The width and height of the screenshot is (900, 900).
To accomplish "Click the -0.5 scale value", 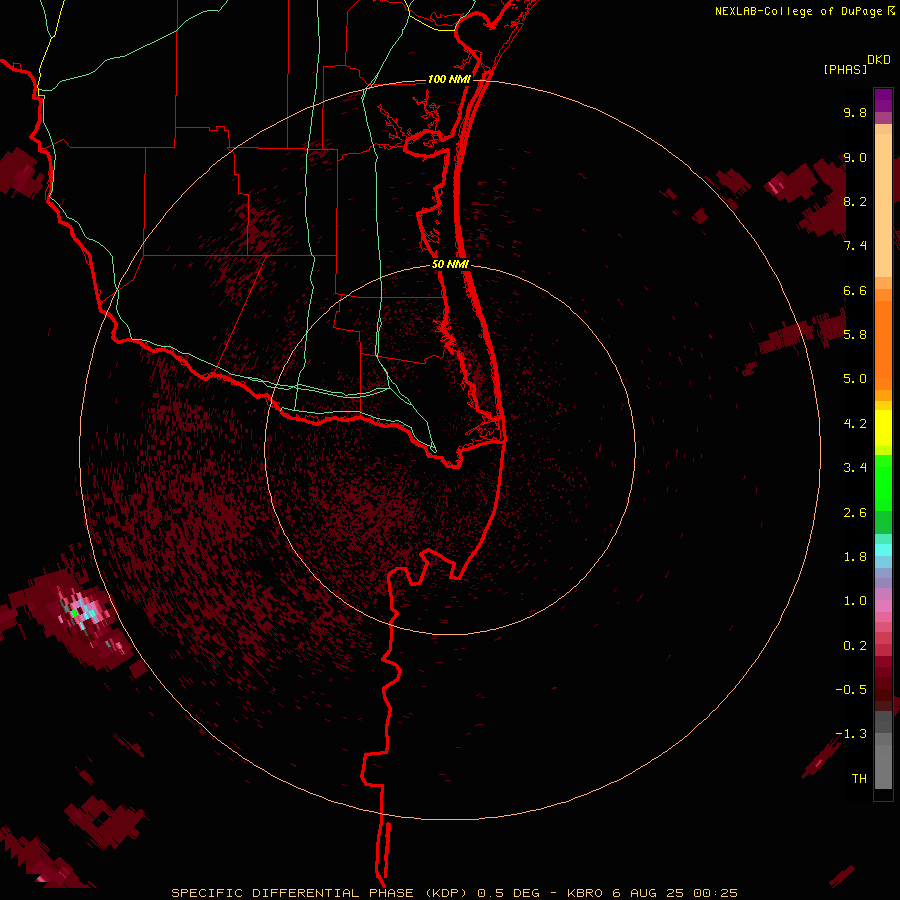I will [x=851, y=690].
